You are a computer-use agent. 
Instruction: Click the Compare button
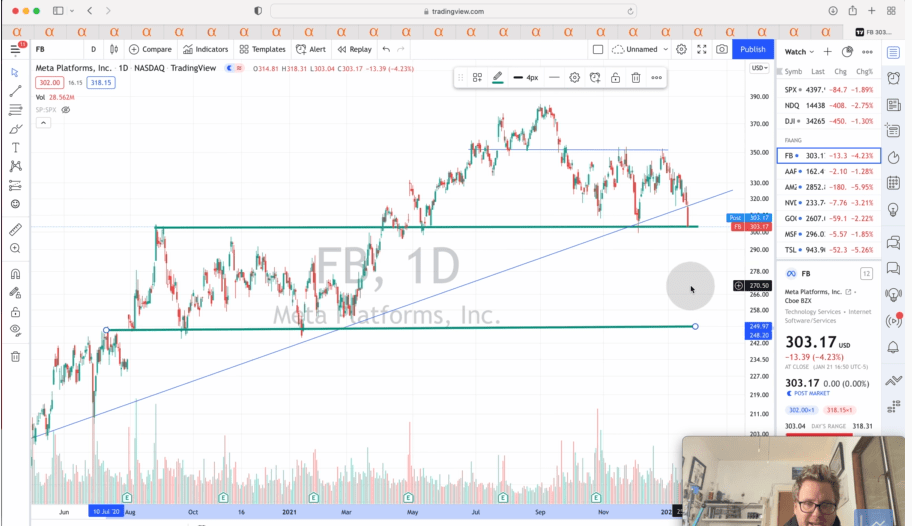pos(150,49)
